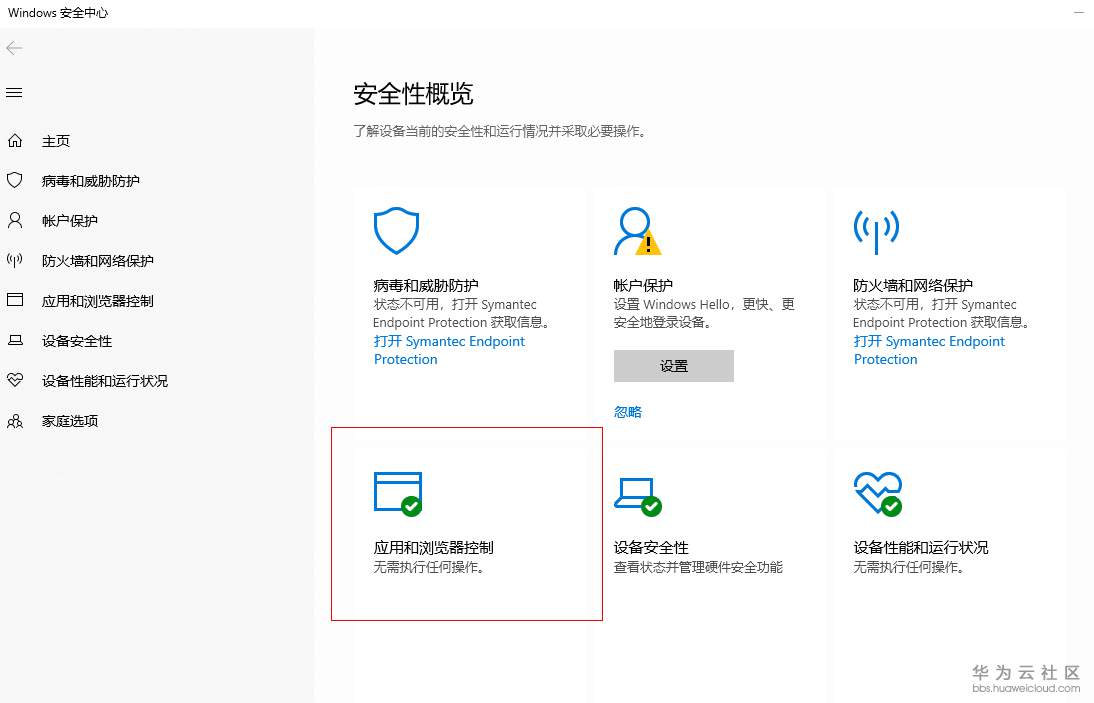Click the firewall antenna icon in sidebar
This screenshot has width=1094, height=703.
[15, 261]
